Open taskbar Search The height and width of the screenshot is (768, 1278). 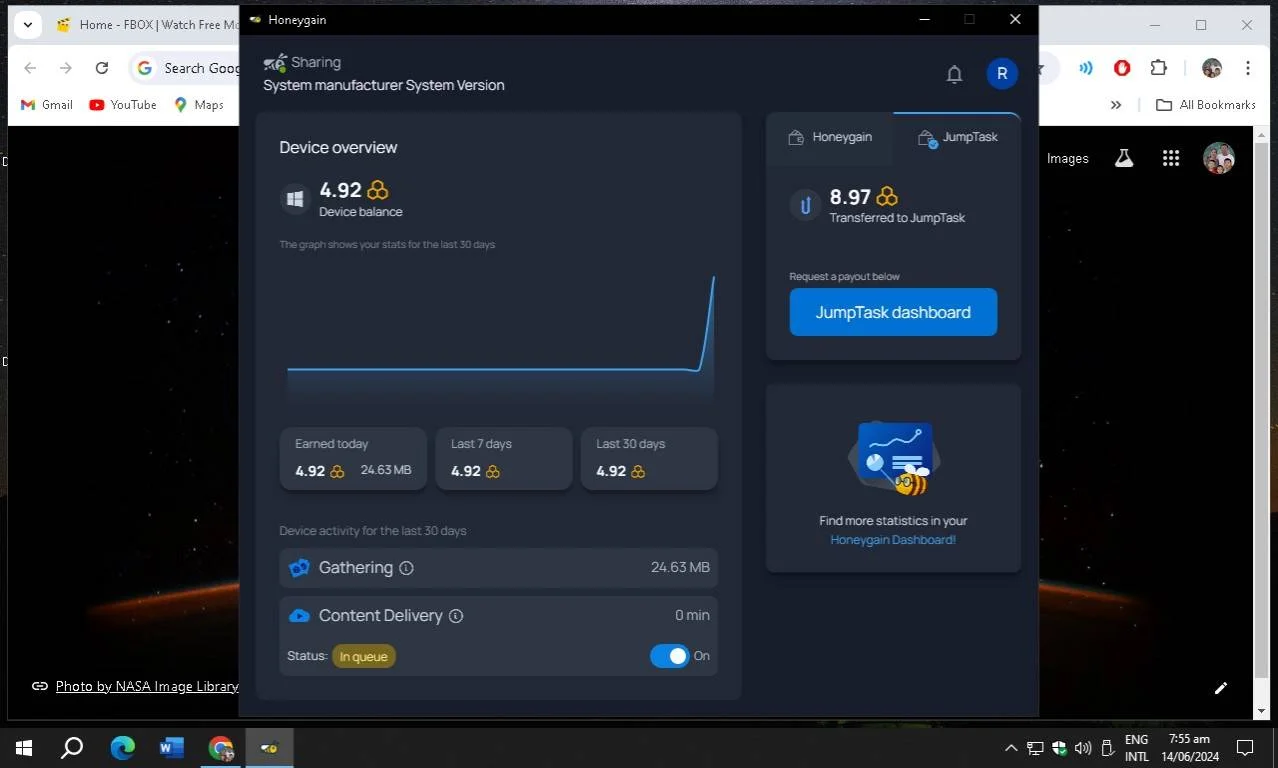(x=72, y=748)
